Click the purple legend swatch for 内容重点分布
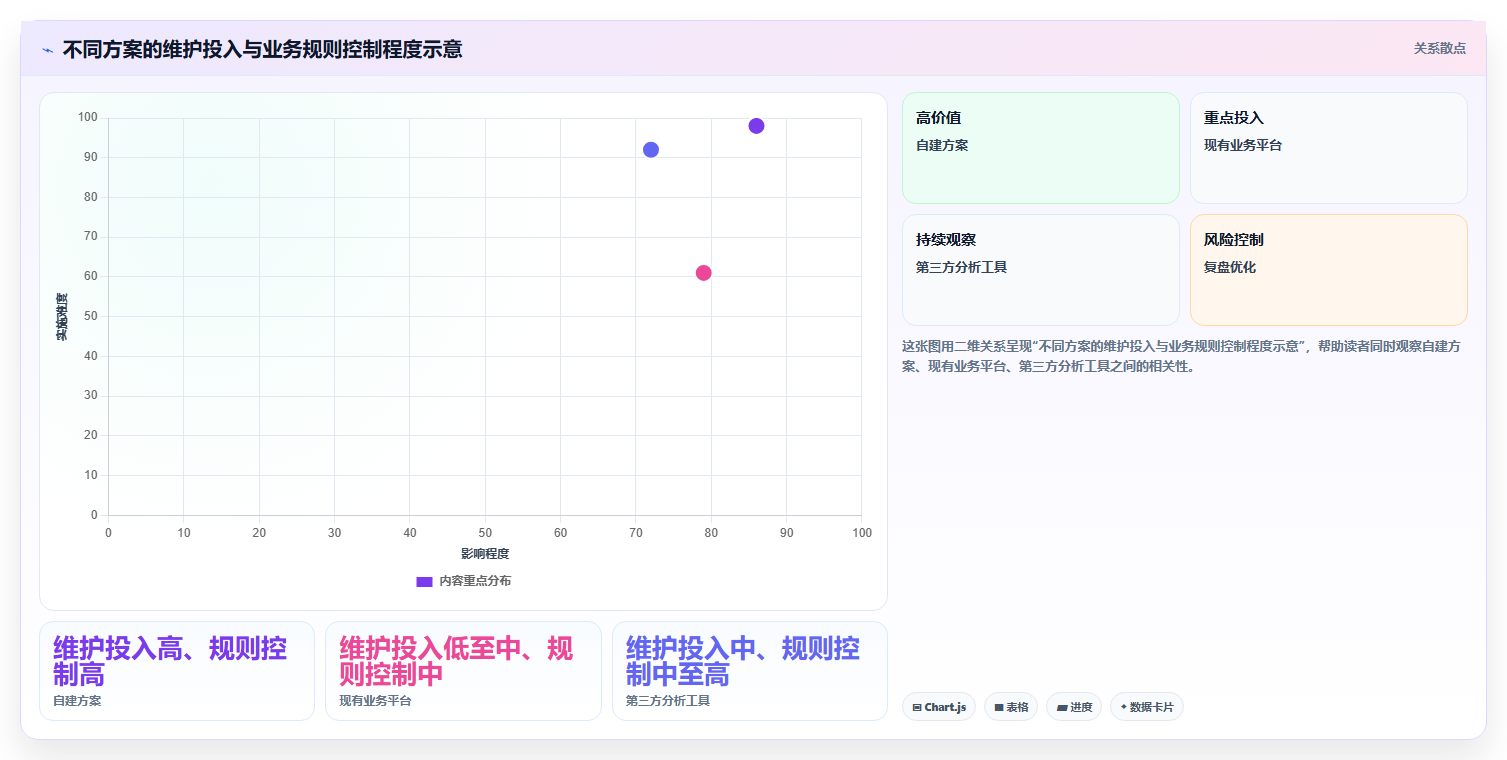Screen dimensions: 1507x760 click(424, 581)
